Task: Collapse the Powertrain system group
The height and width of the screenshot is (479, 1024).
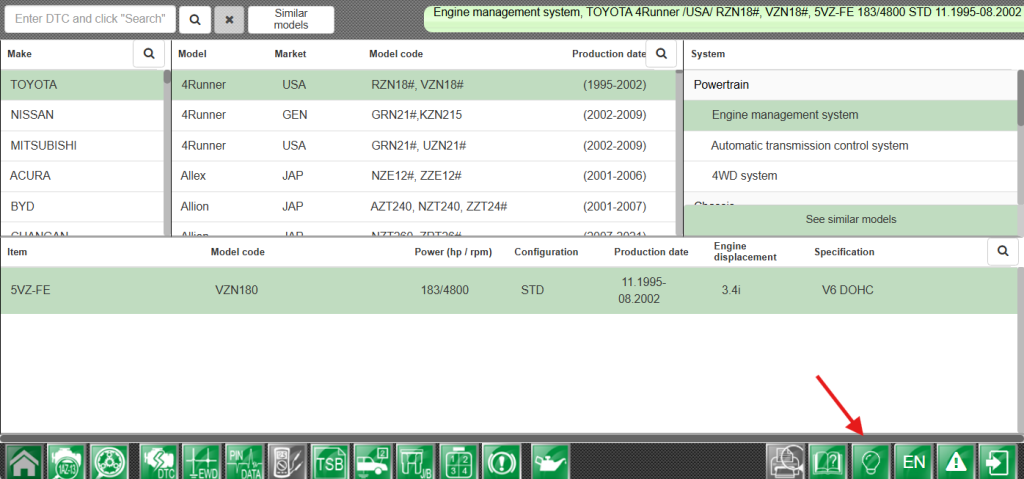Action: click(x=721, y=85)
